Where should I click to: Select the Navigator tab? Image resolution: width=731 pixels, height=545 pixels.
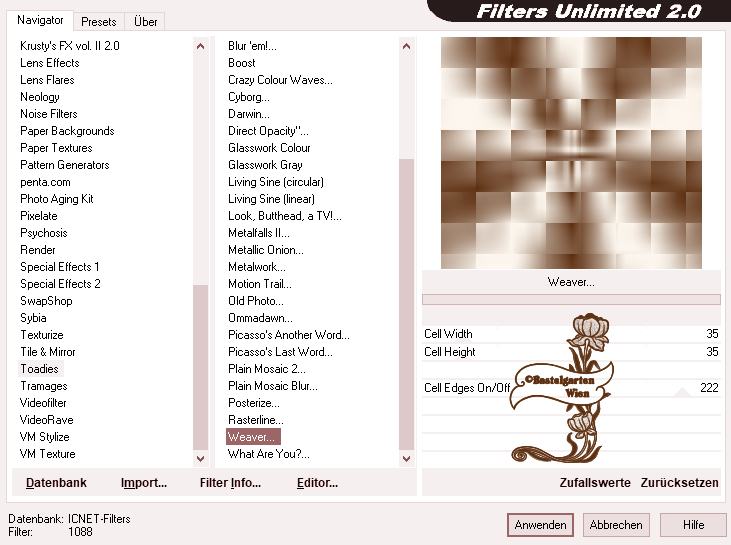[40, 20]
